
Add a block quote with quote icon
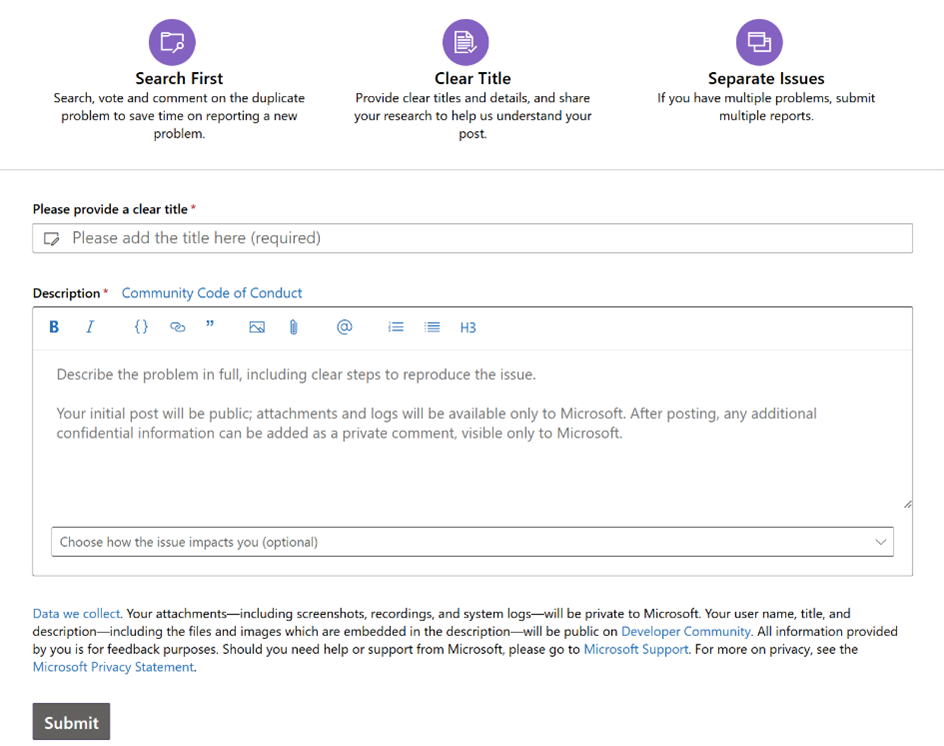coord(210,326)
